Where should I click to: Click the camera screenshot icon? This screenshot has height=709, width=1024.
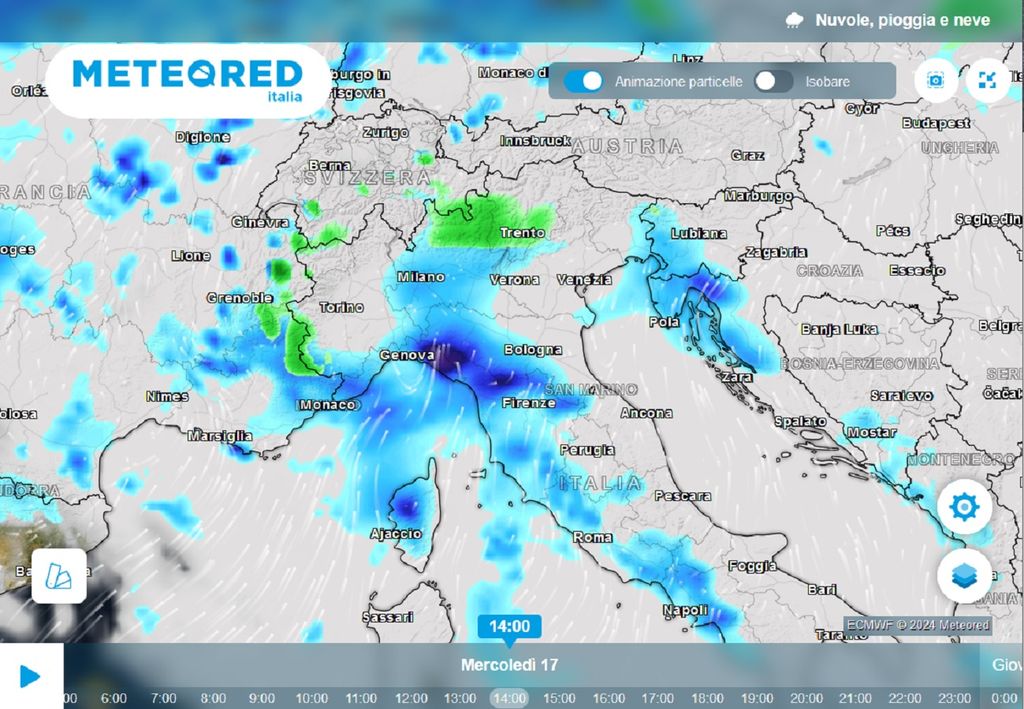(937, 81)
